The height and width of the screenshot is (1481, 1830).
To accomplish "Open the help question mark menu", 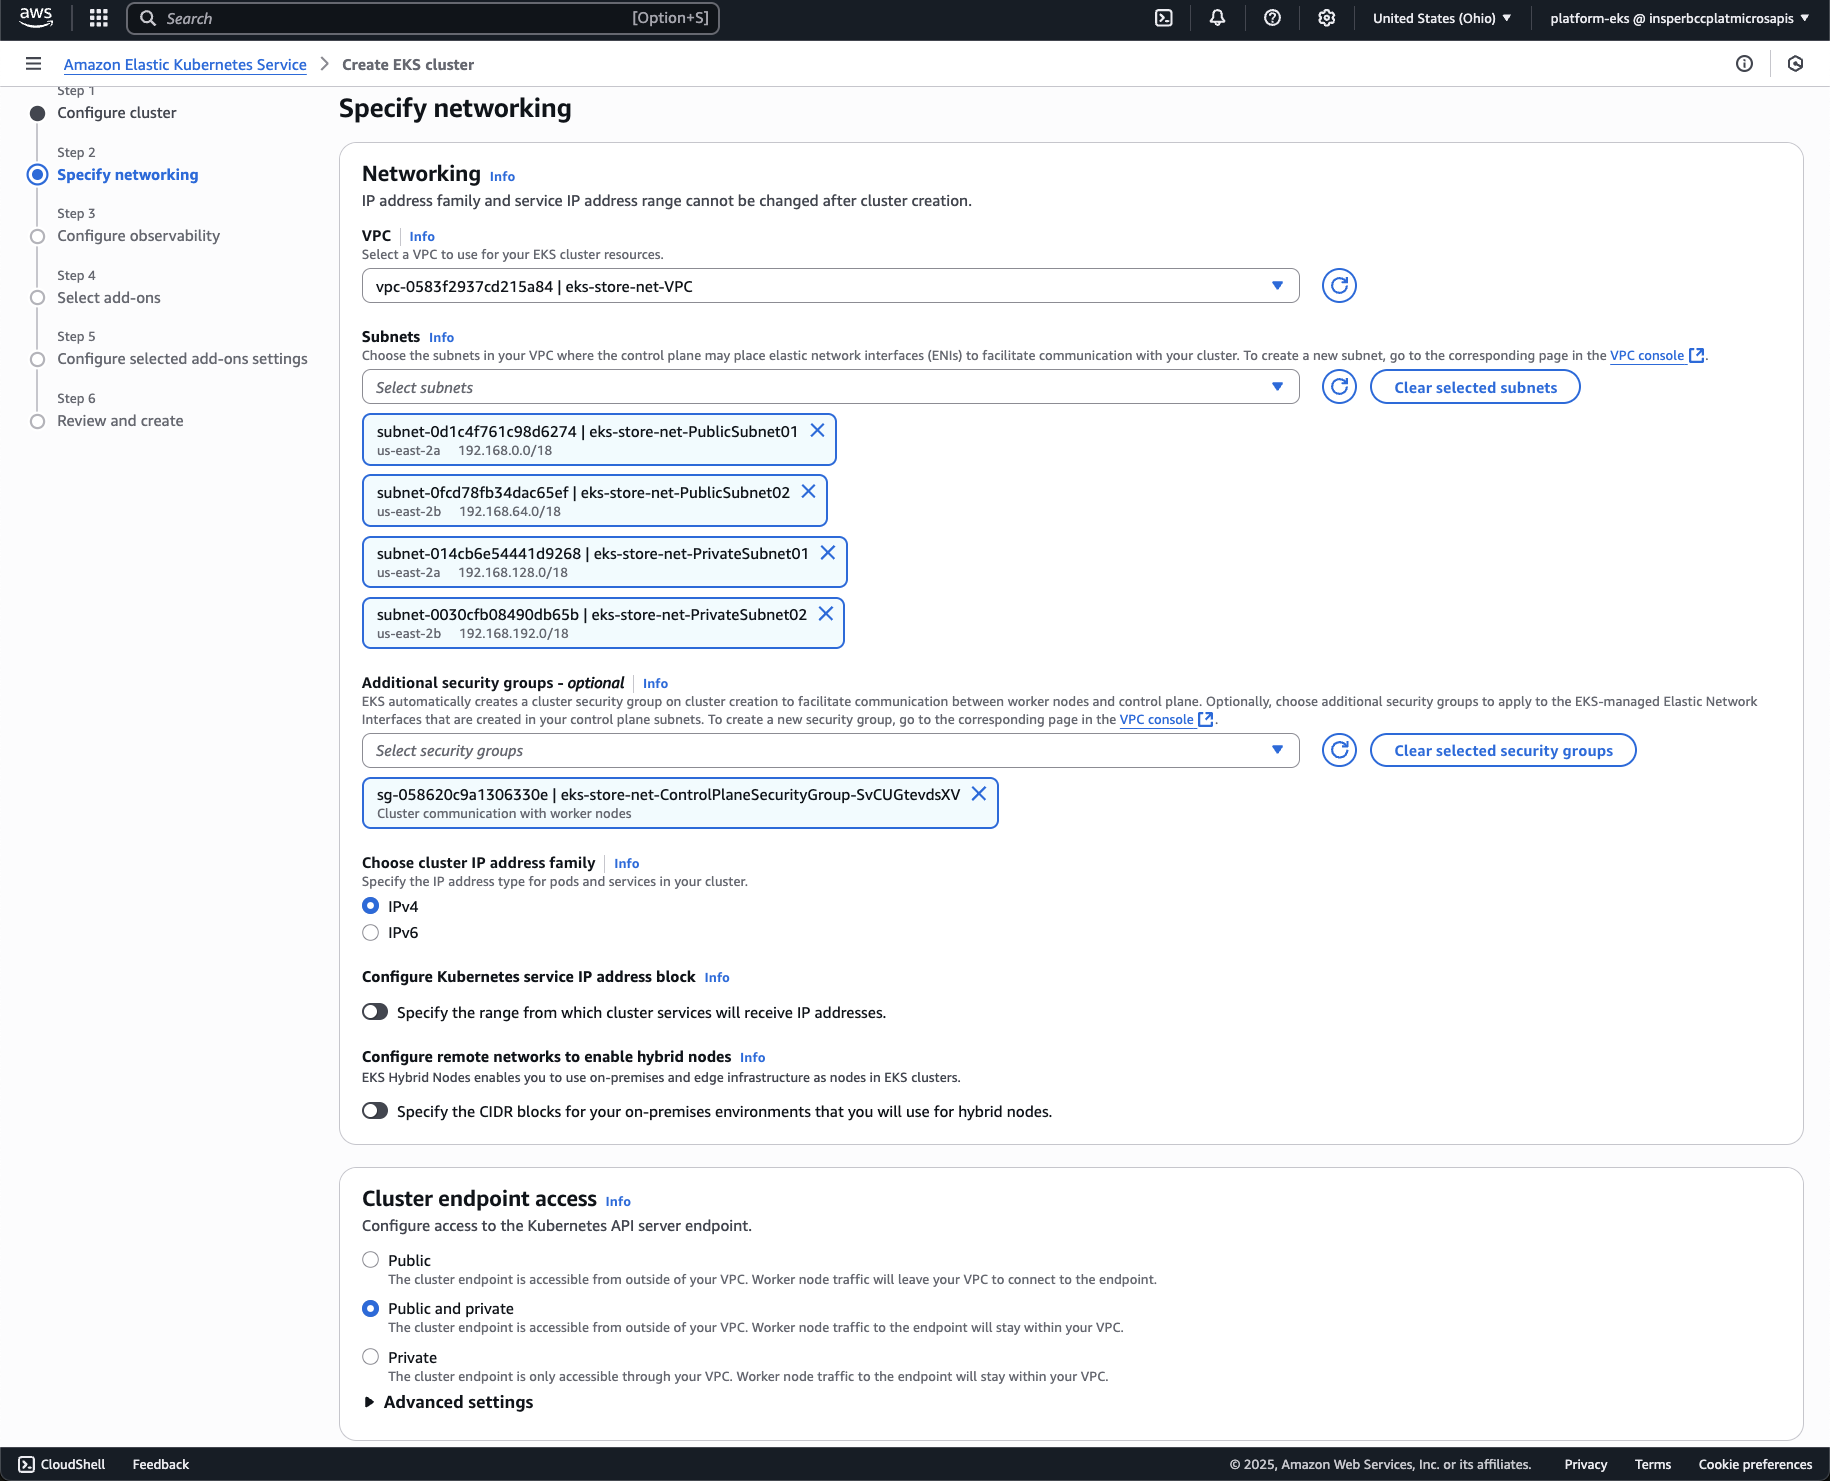I will pos(1272,18).
